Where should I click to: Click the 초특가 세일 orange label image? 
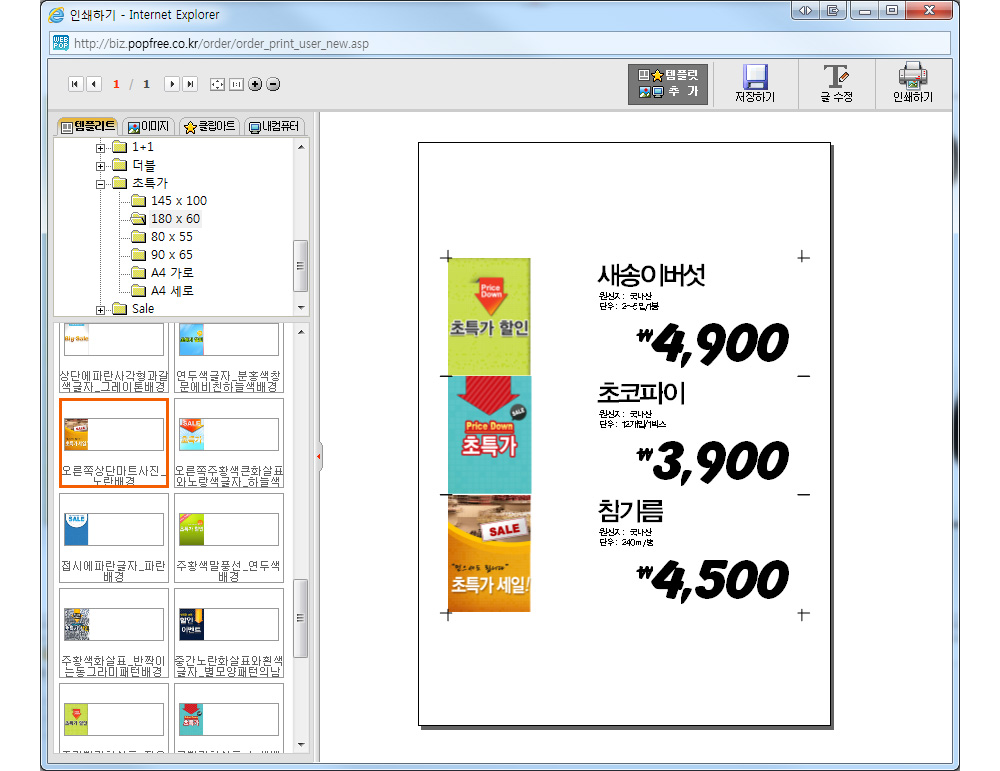click(489, 553)
